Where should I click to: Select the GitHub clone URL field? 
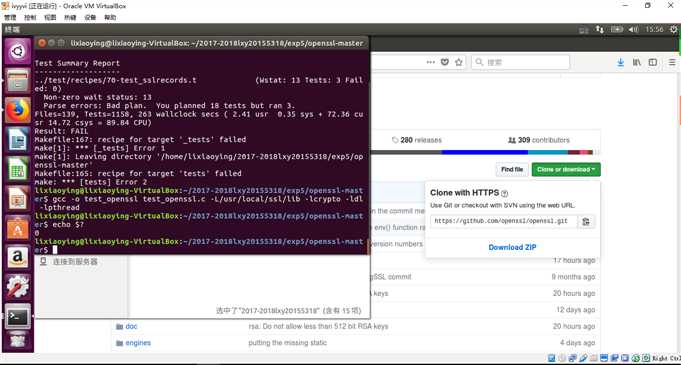click(504, 221)
